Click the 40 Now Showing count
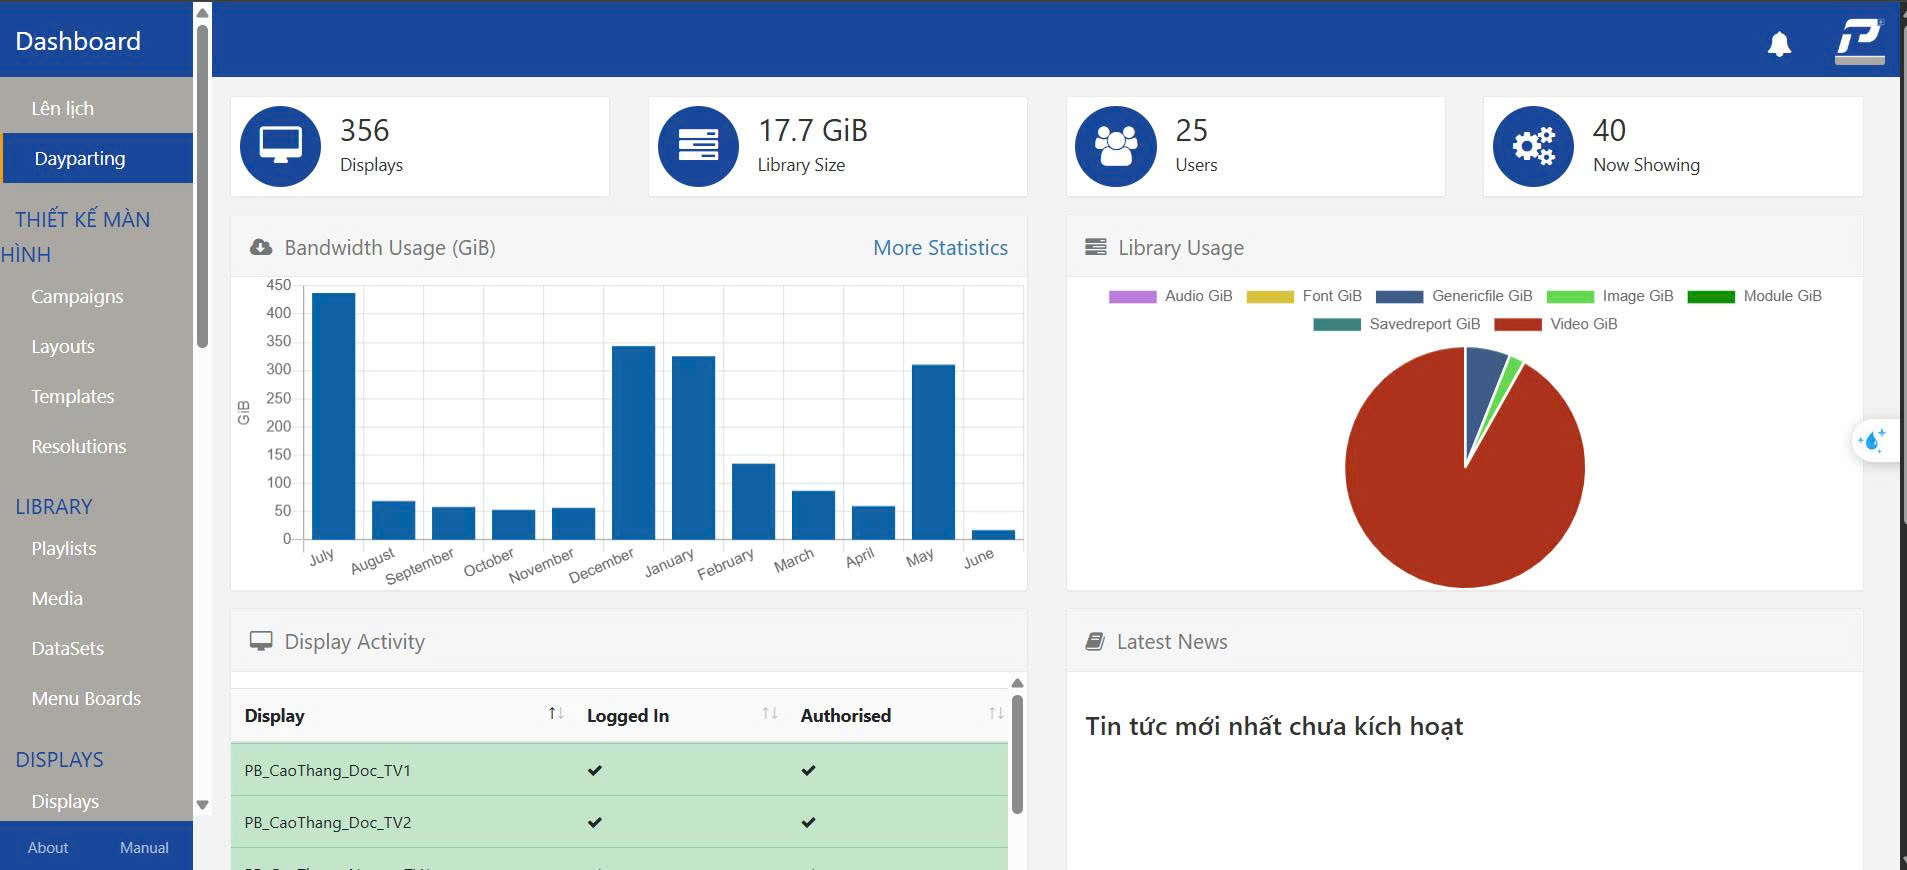The image size is (1907, 870). pyautogui.click(x=1609, y=130)
